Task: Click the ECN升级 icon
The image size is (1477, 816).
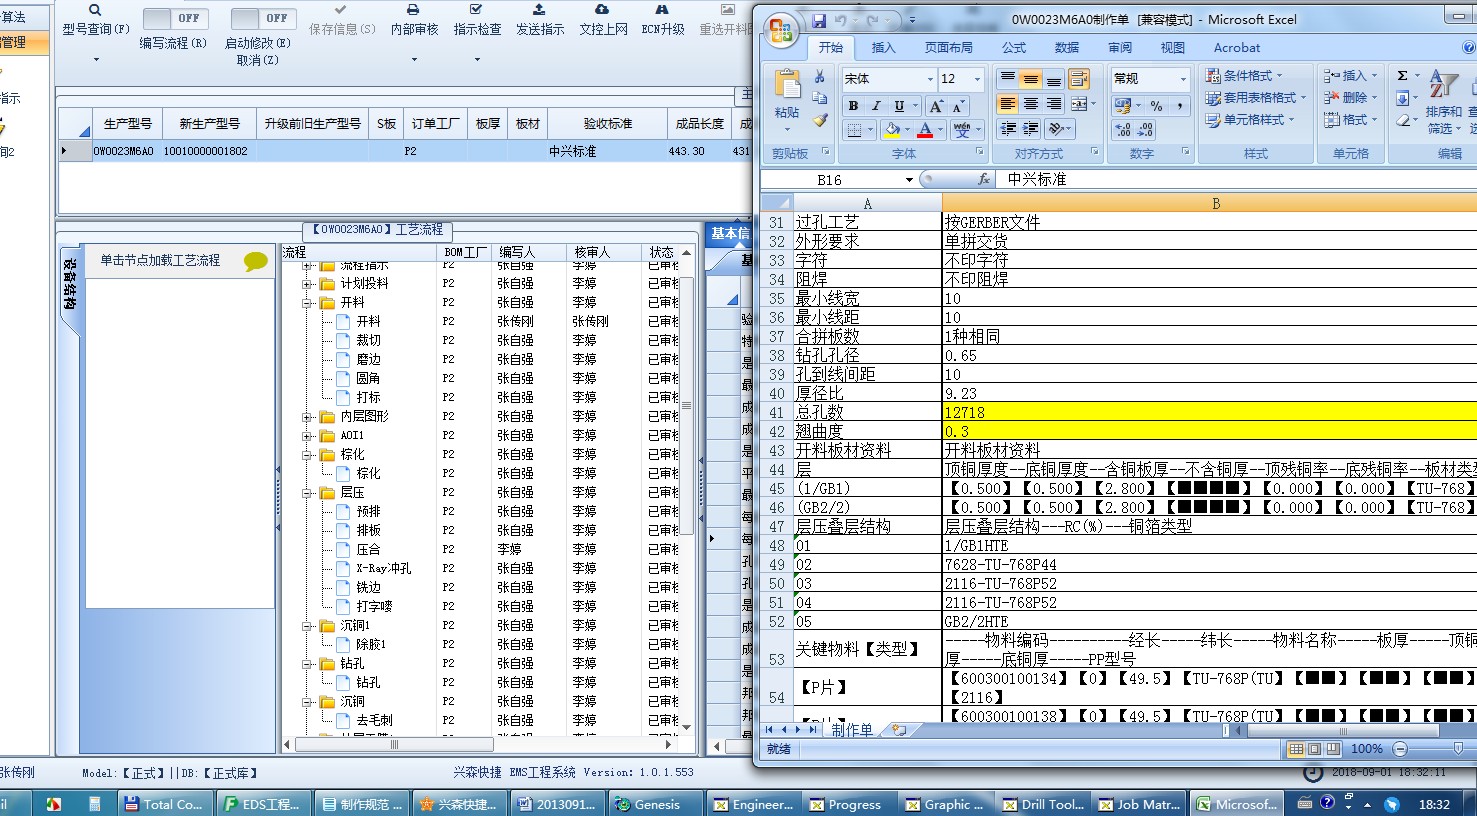Action: click(x=662, y=10)
